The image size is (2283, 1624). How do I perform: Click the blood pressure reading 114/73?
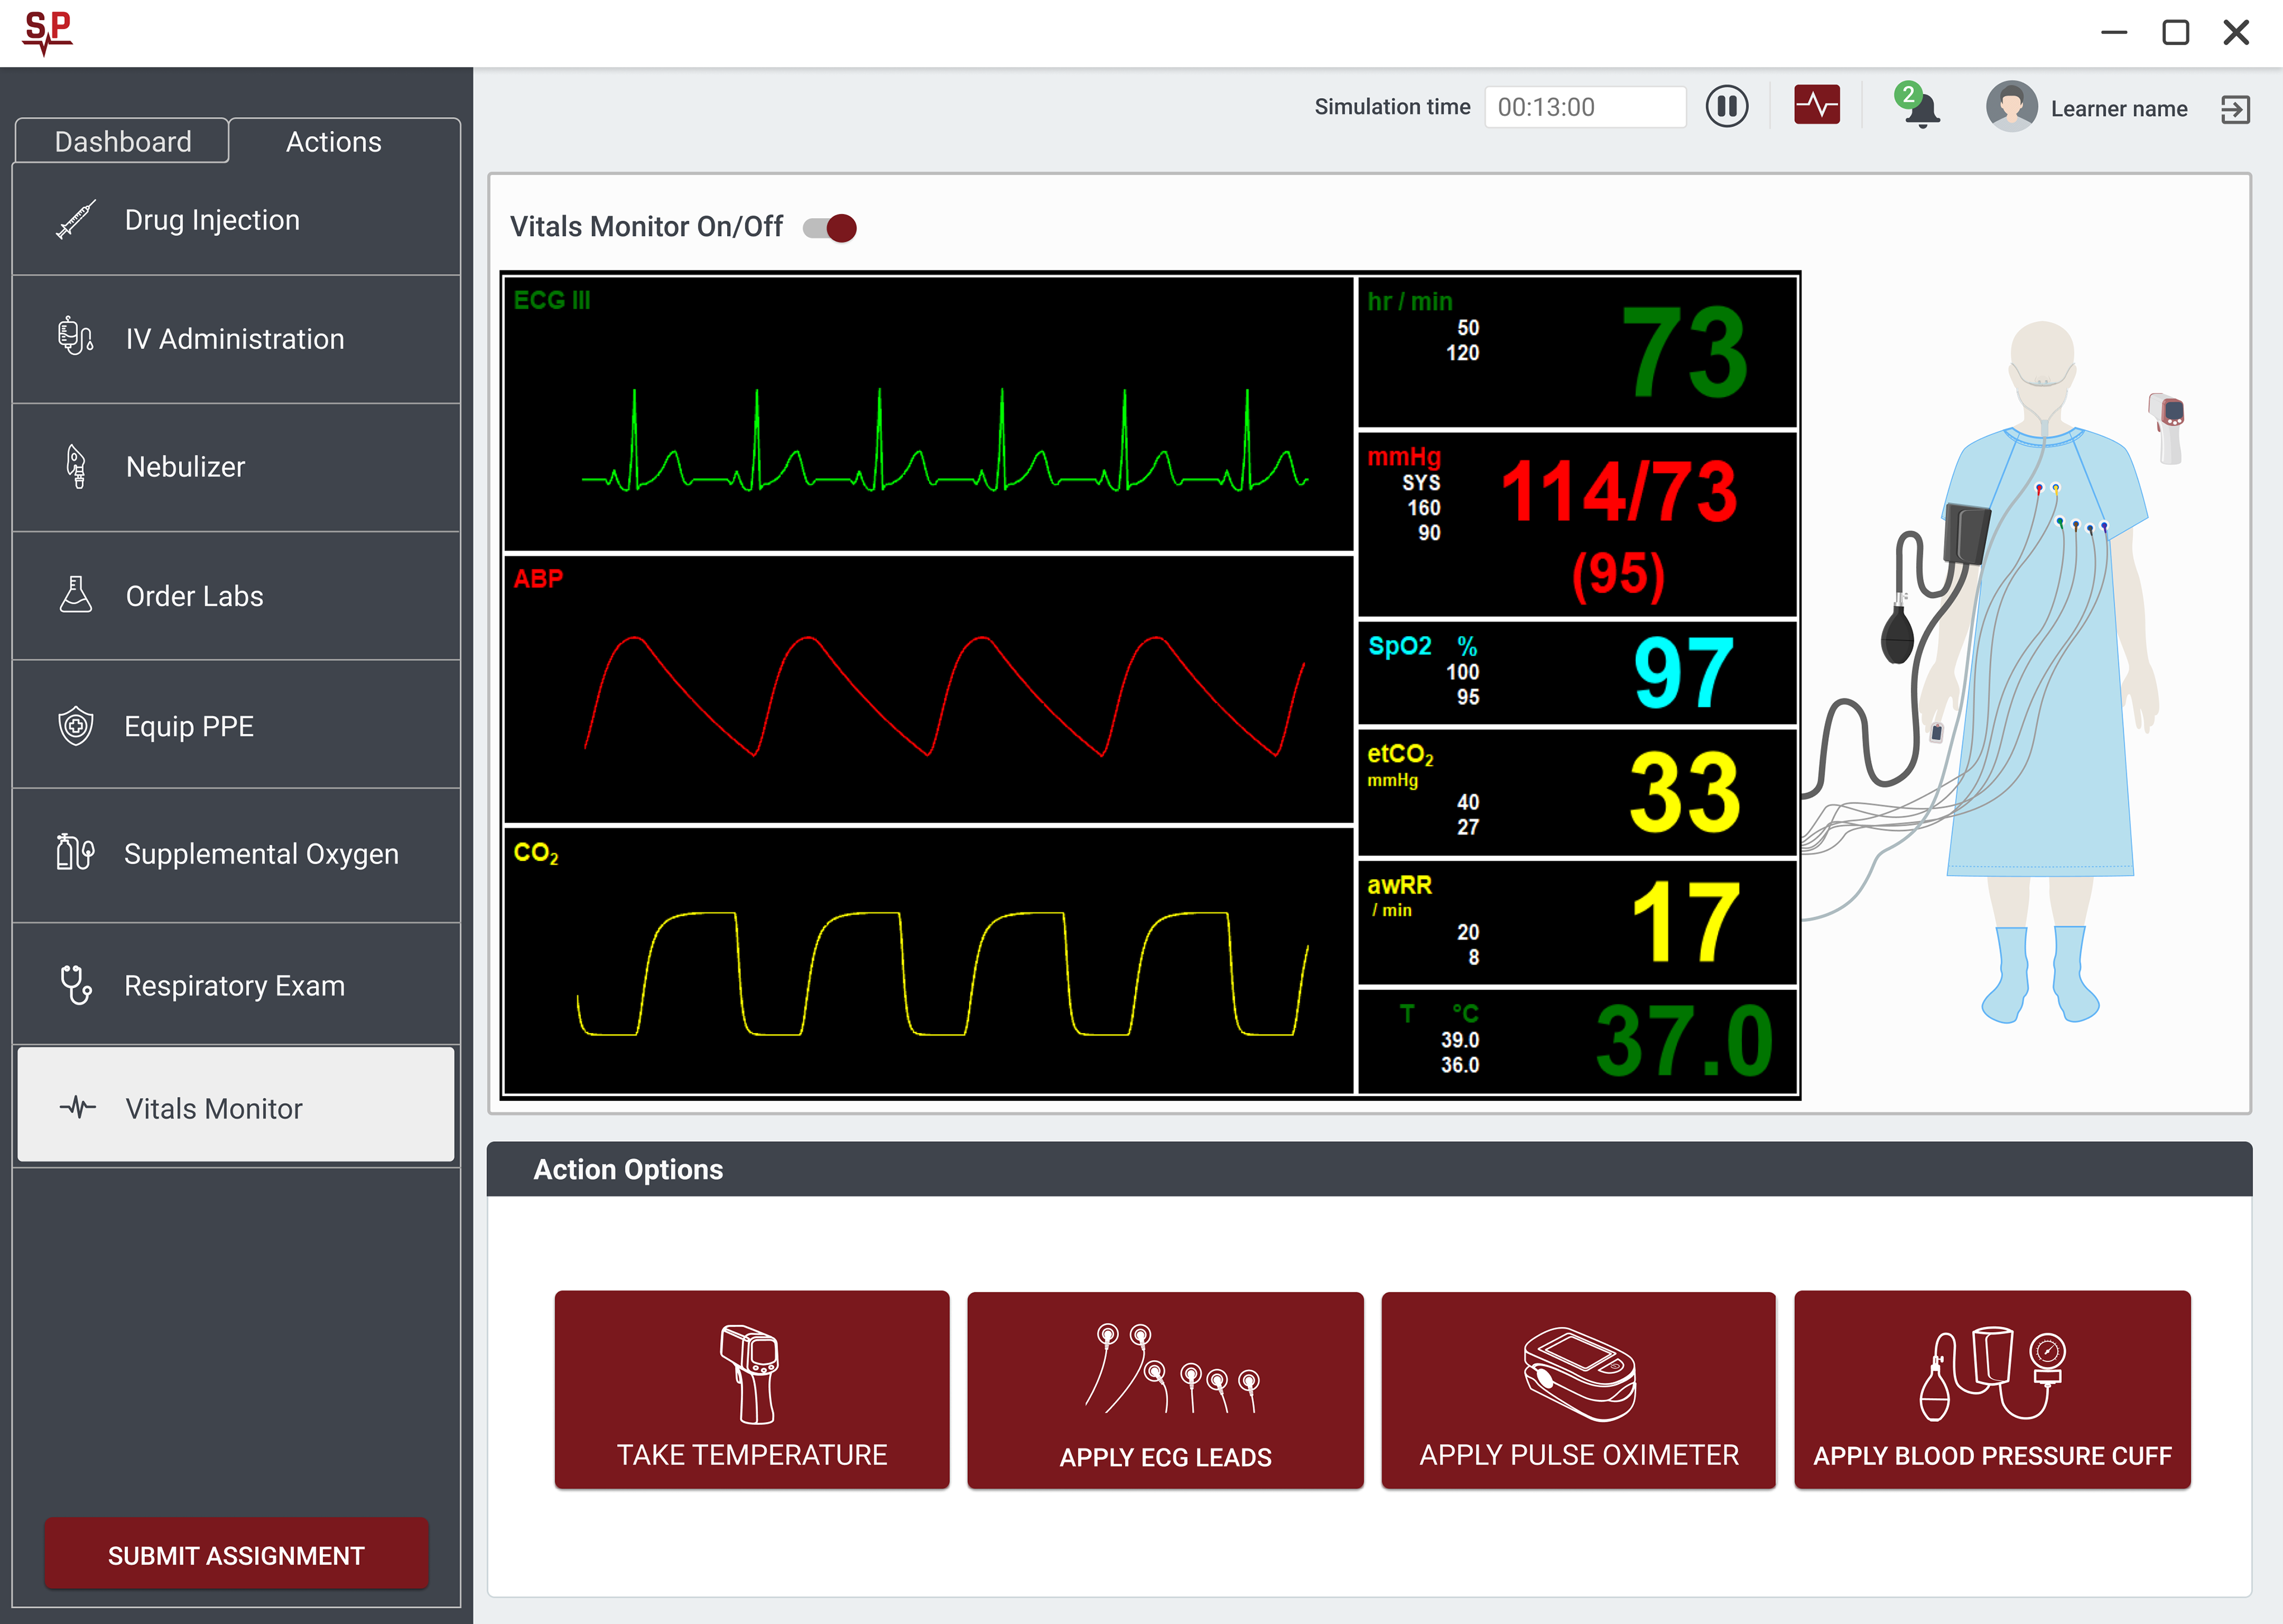pyautogui.click(x=1619, y=491)
